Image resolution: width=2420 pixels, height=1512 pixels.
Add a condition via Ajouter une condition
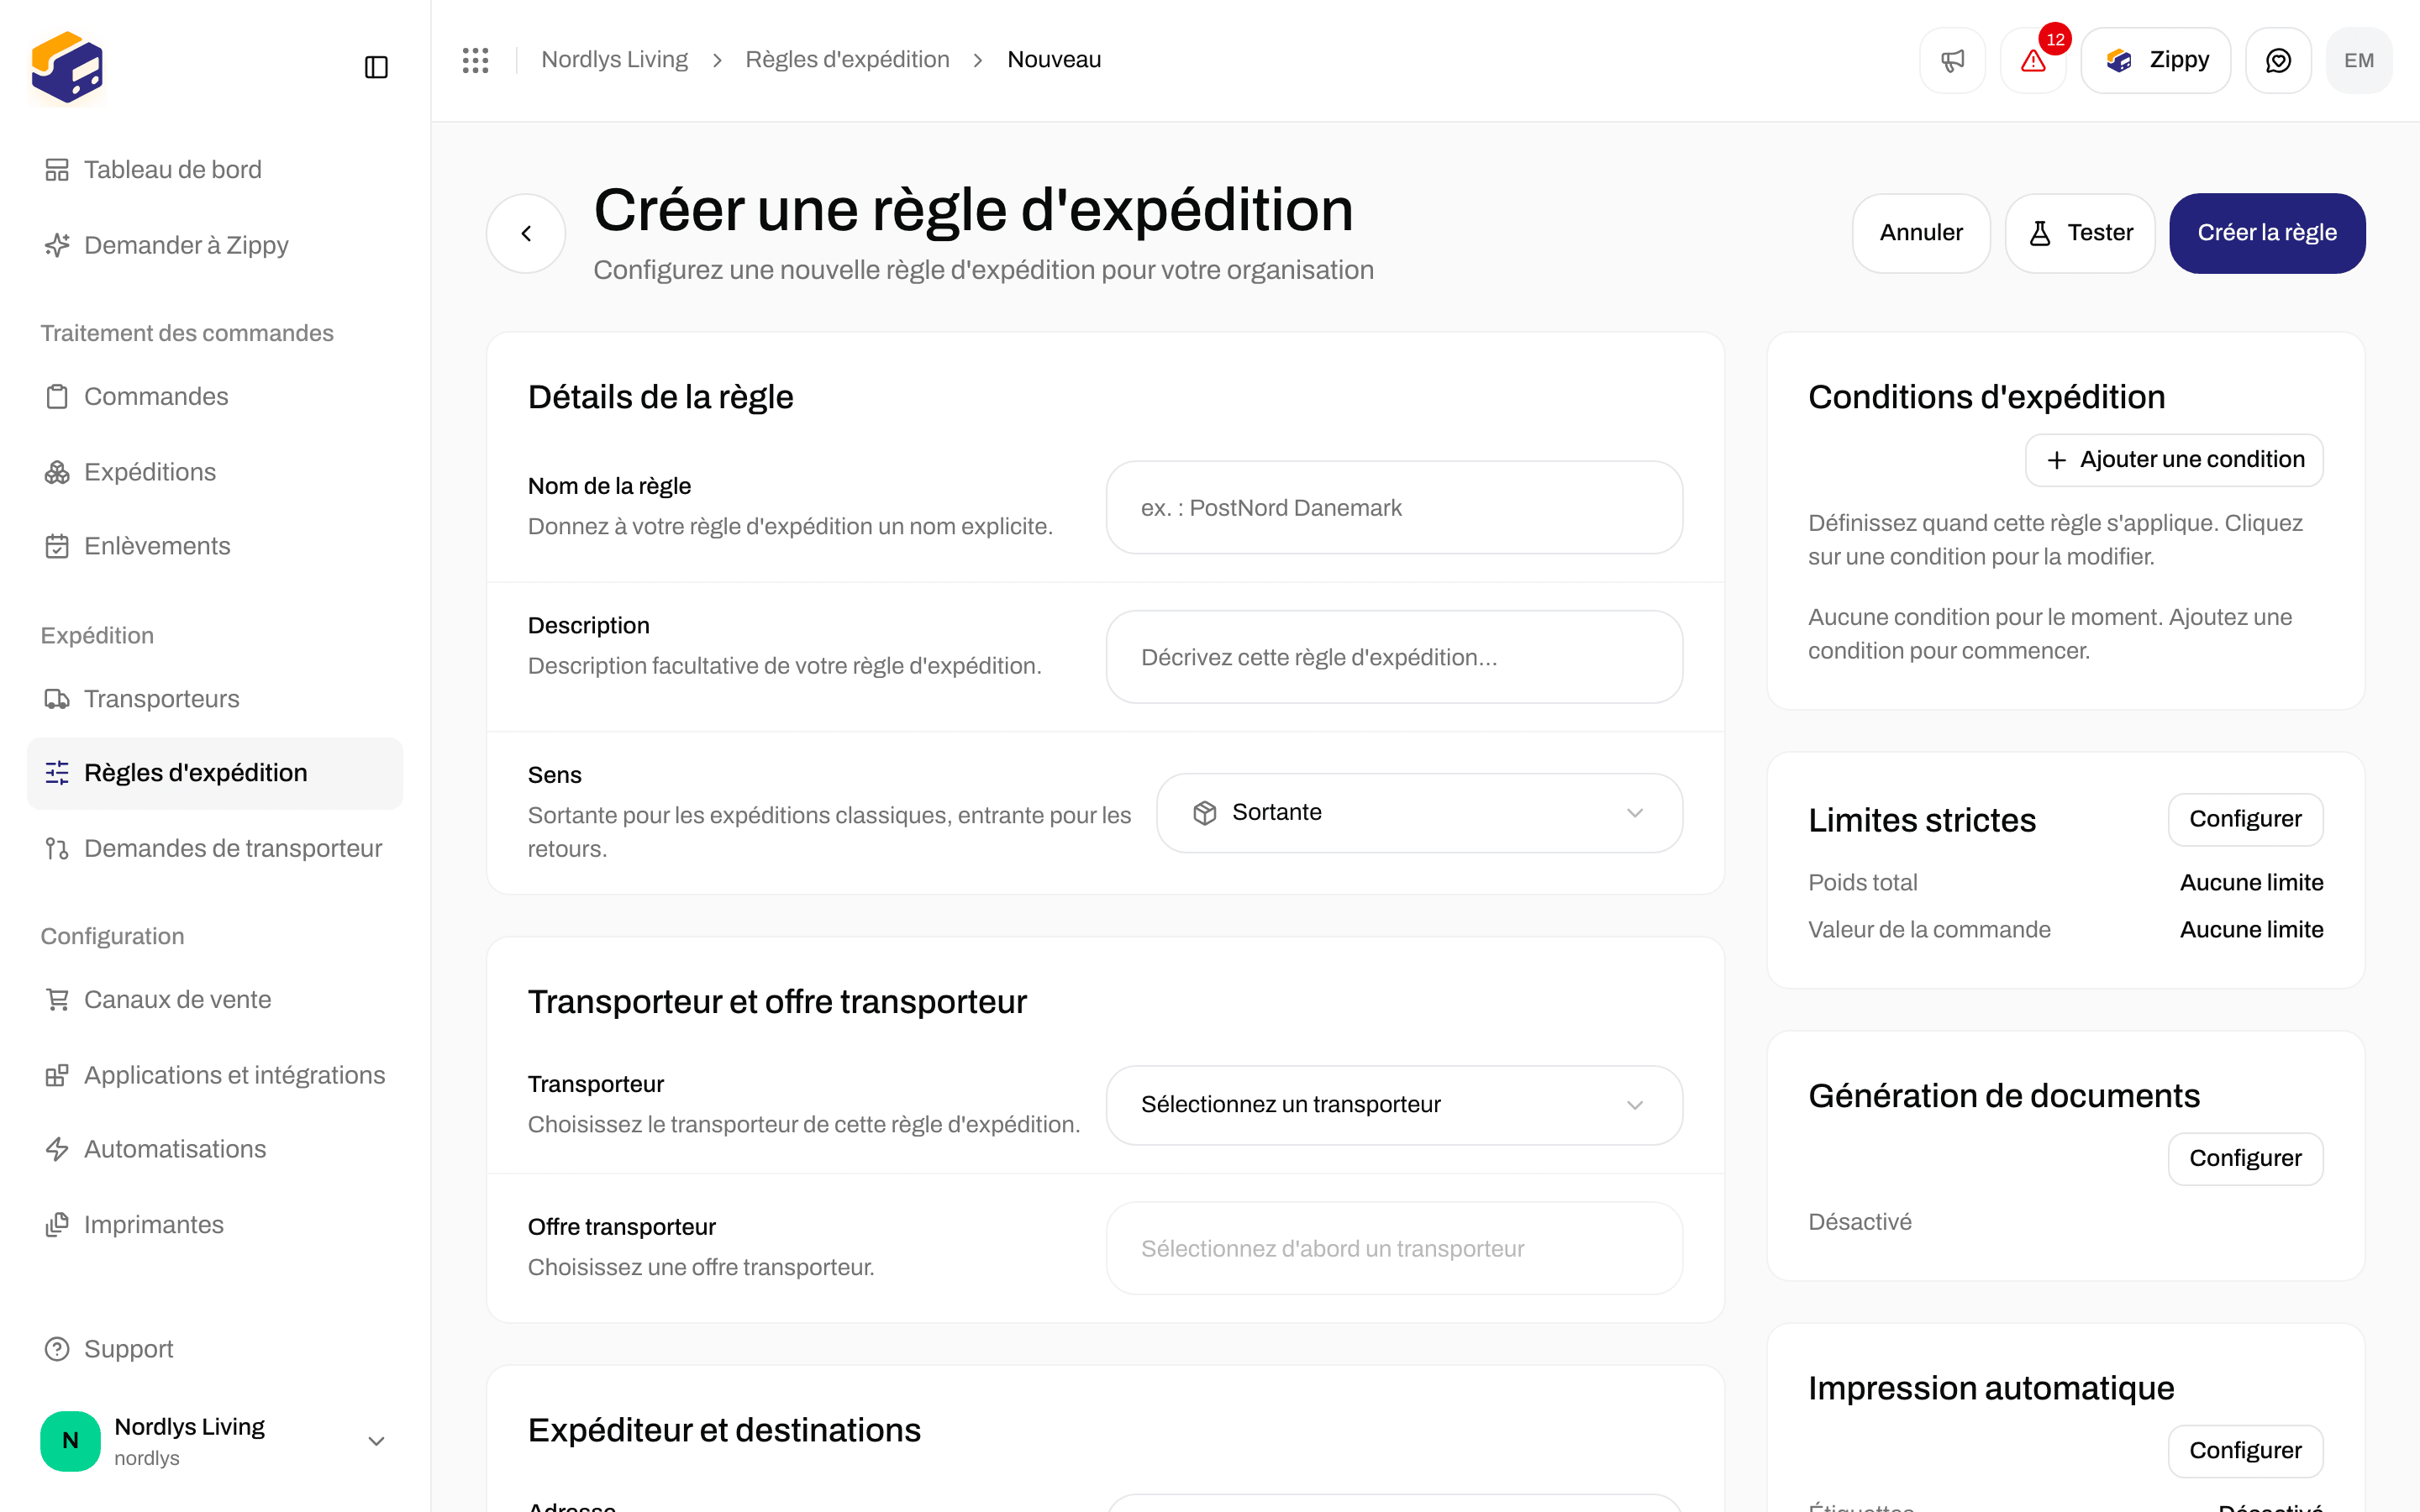(x=2174, y=460)
